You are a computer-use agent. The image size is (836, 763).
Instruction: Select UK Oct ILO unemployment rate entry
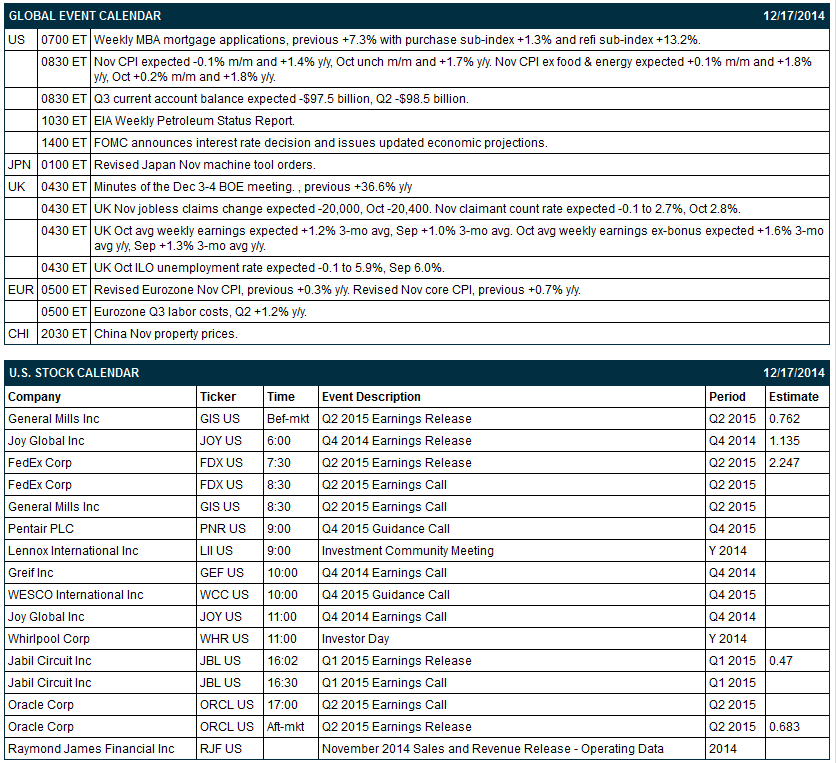[x=269, y=268]
